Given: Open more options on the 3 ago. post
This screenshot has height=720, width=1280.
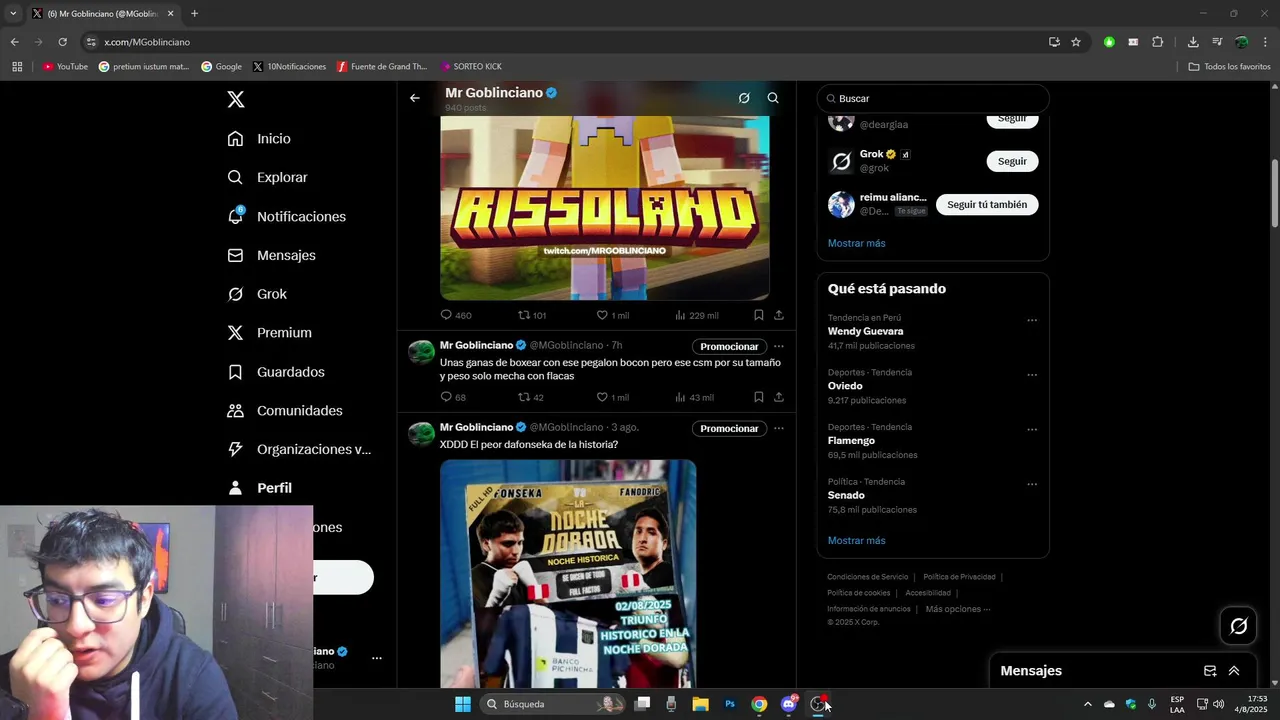Looking at the screenshot, I should (779, 429).
